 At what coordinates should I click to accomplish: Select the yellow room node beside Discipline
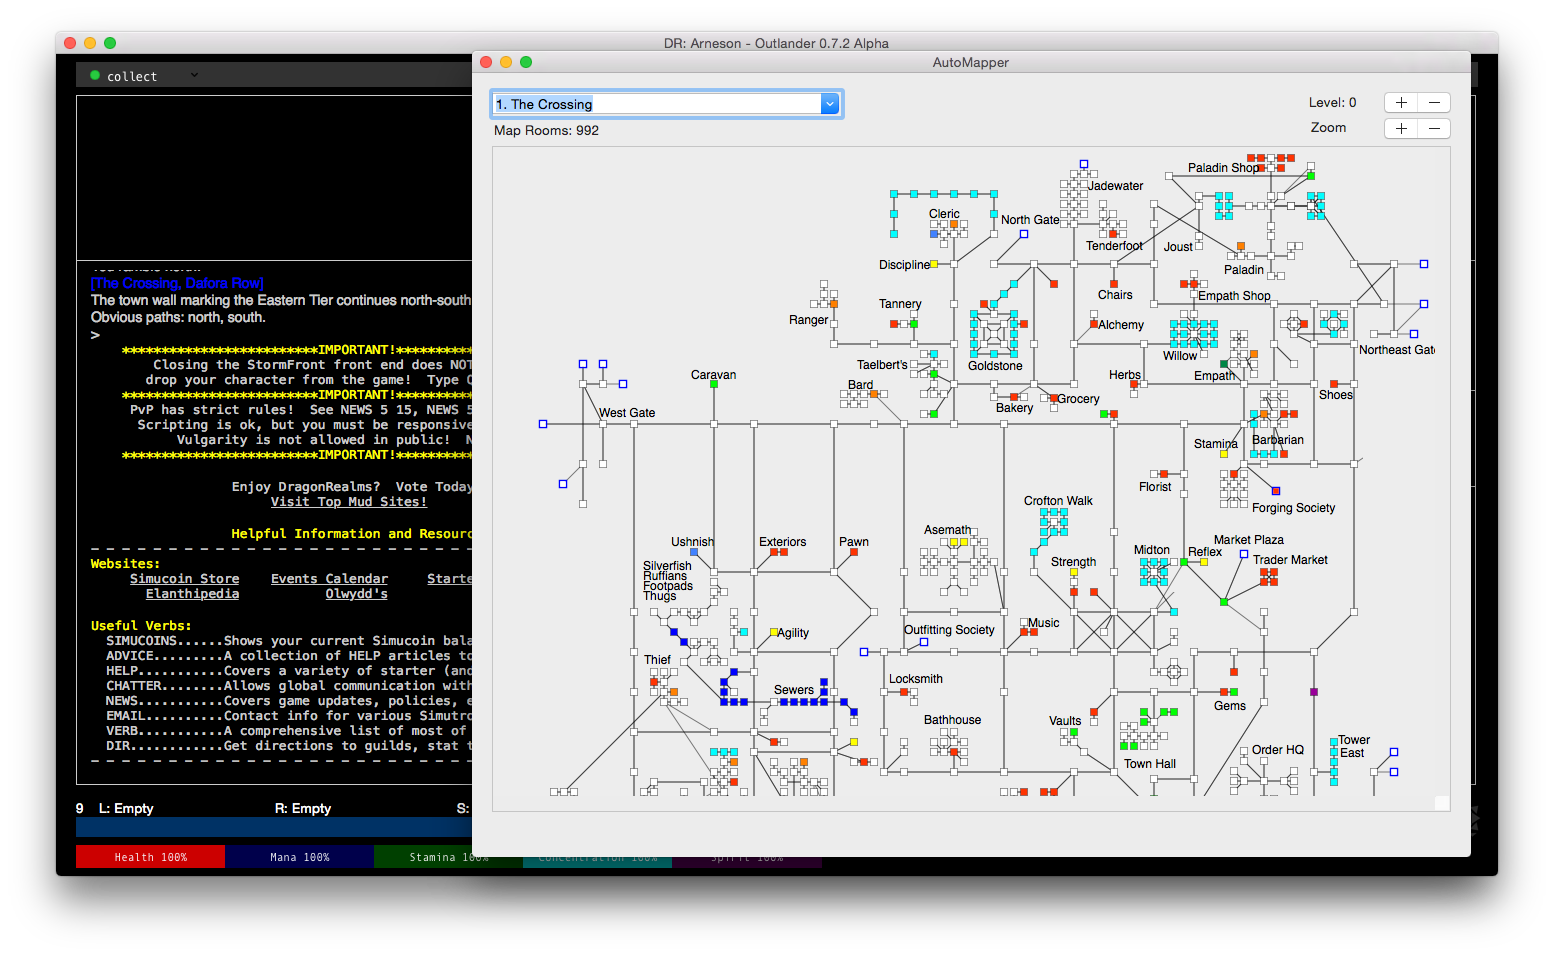point(934,264)
